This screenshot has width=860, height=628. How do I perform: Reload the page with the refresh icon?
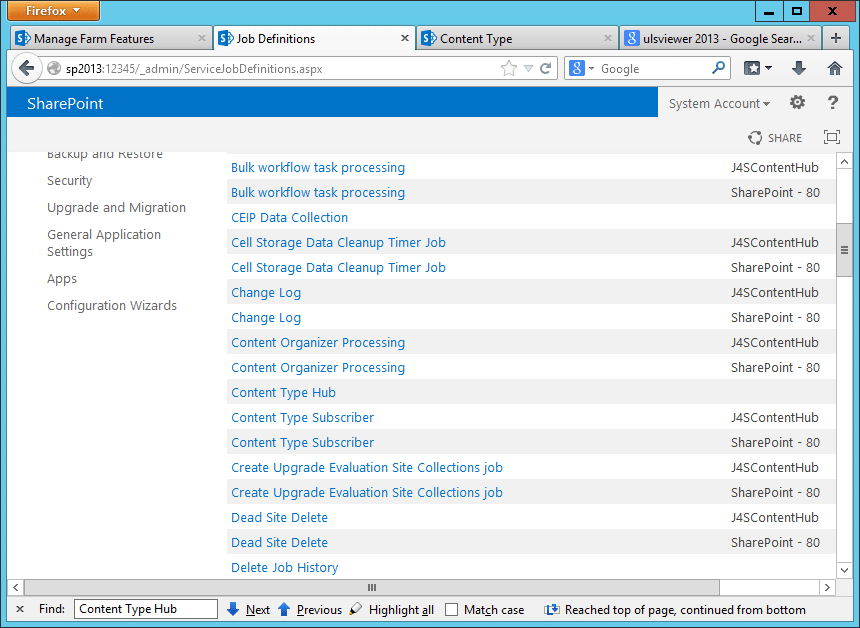(x=545, y=69)
